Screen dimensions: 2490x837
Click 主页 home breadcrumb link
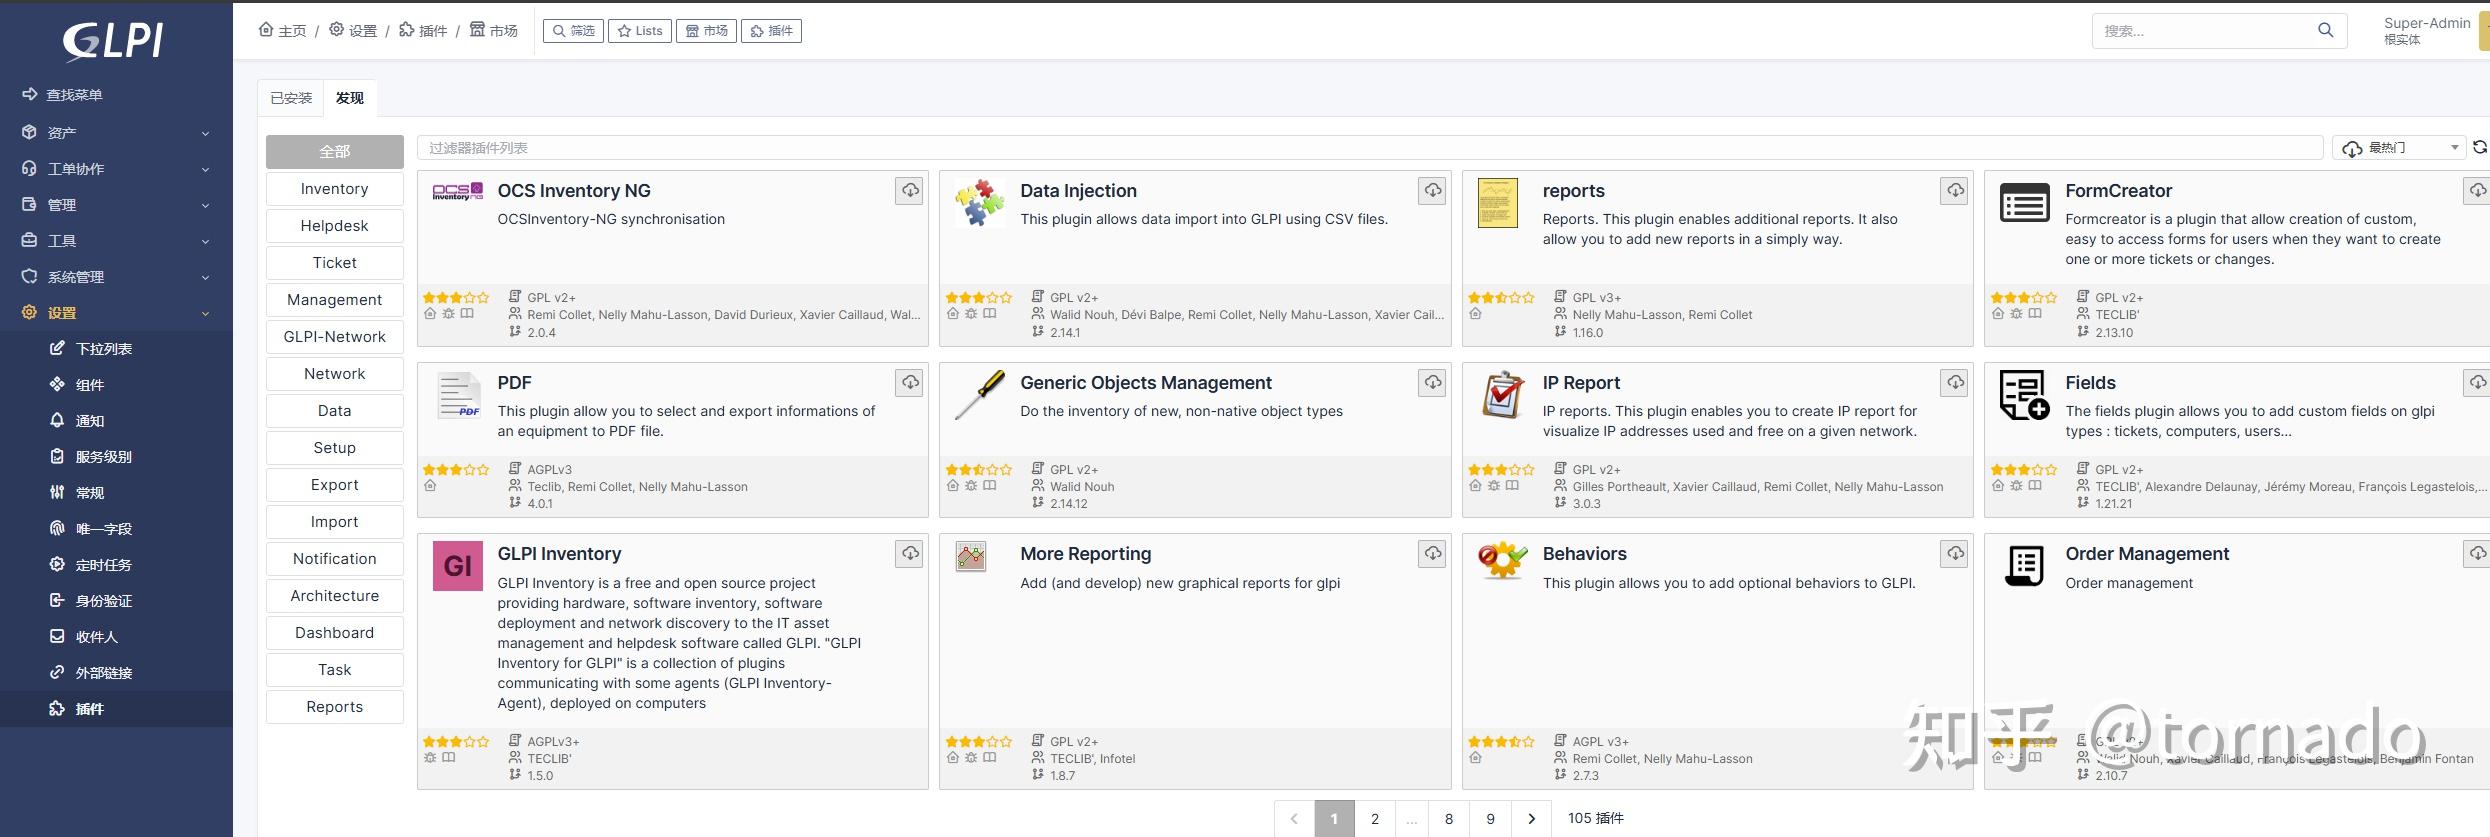point(283,31)
